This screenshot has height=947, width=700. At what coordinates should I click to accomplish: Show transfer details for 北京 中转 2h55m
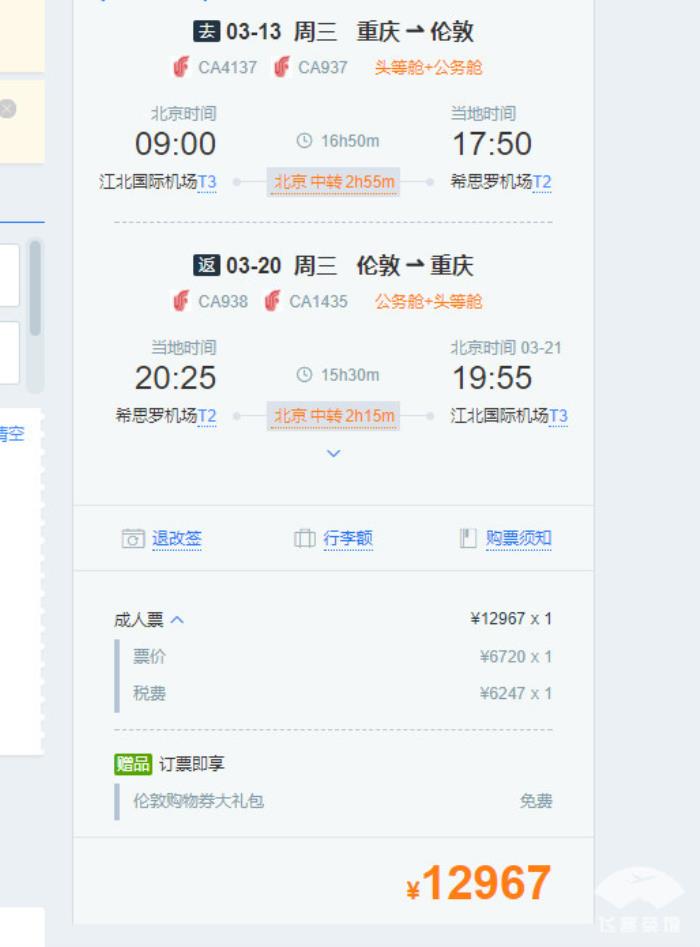pyautogui.click(x=334, y=182)
